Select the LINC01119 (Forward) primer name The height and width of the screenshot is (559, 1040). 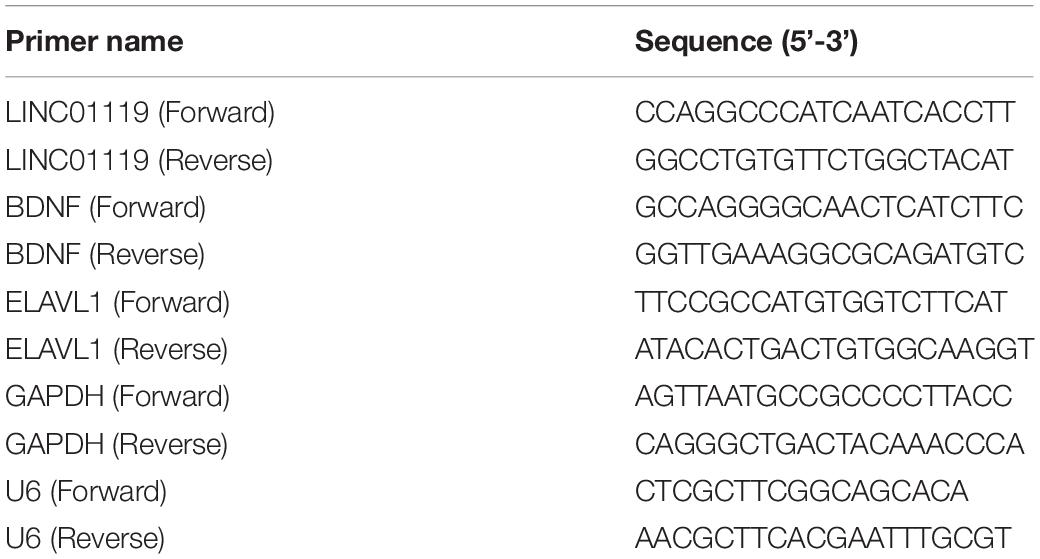click(140, 113)
